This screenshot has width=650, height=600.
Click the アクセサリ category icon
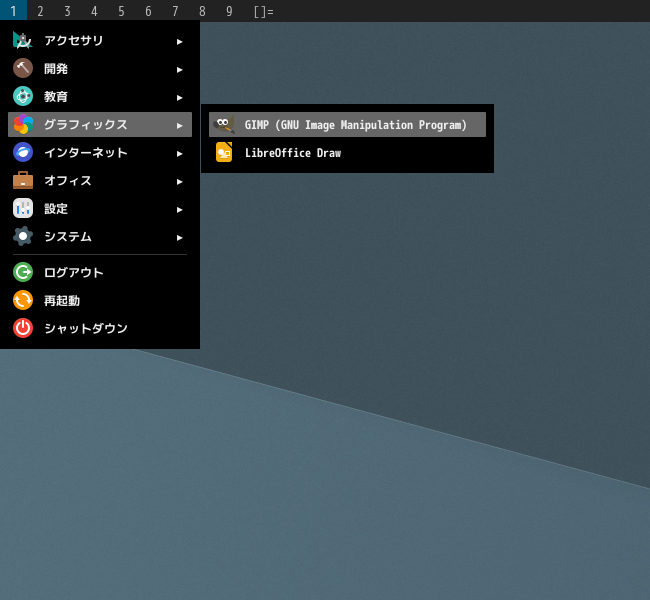click(23, 40)
